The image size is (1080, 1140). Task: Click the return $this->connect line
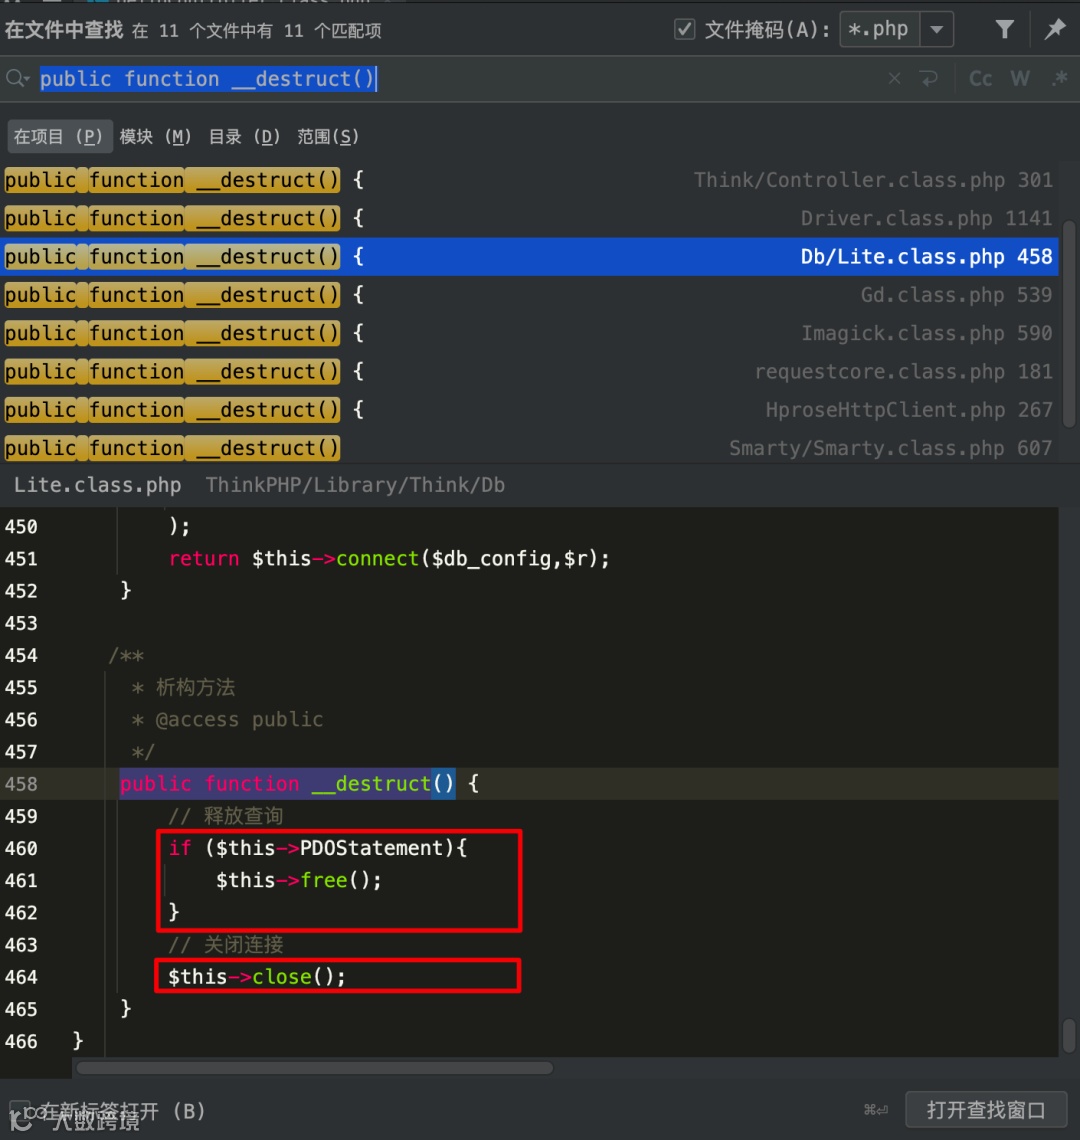click(389, 558)
